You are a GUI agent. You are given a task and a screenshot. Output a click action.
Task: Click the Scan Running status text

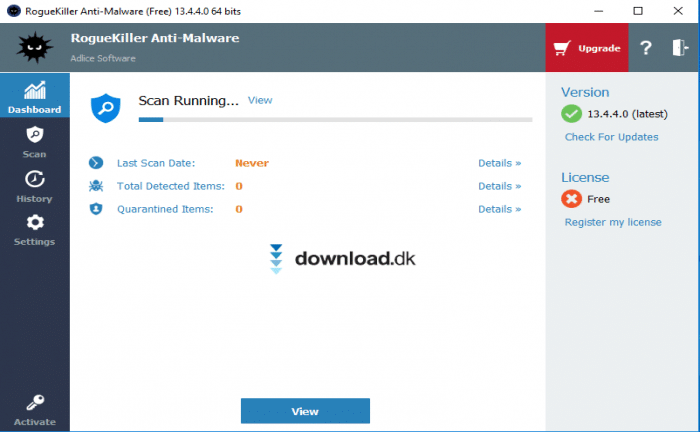point(188,101)
